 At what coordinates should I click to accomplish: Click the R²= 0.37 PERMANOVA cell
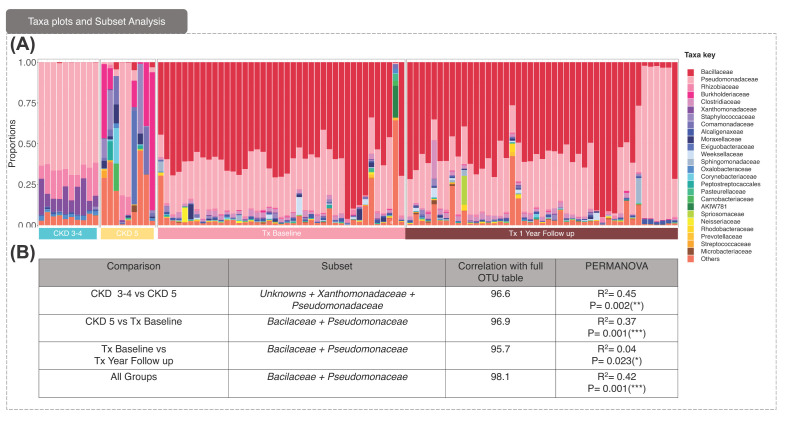click(616, 328)
